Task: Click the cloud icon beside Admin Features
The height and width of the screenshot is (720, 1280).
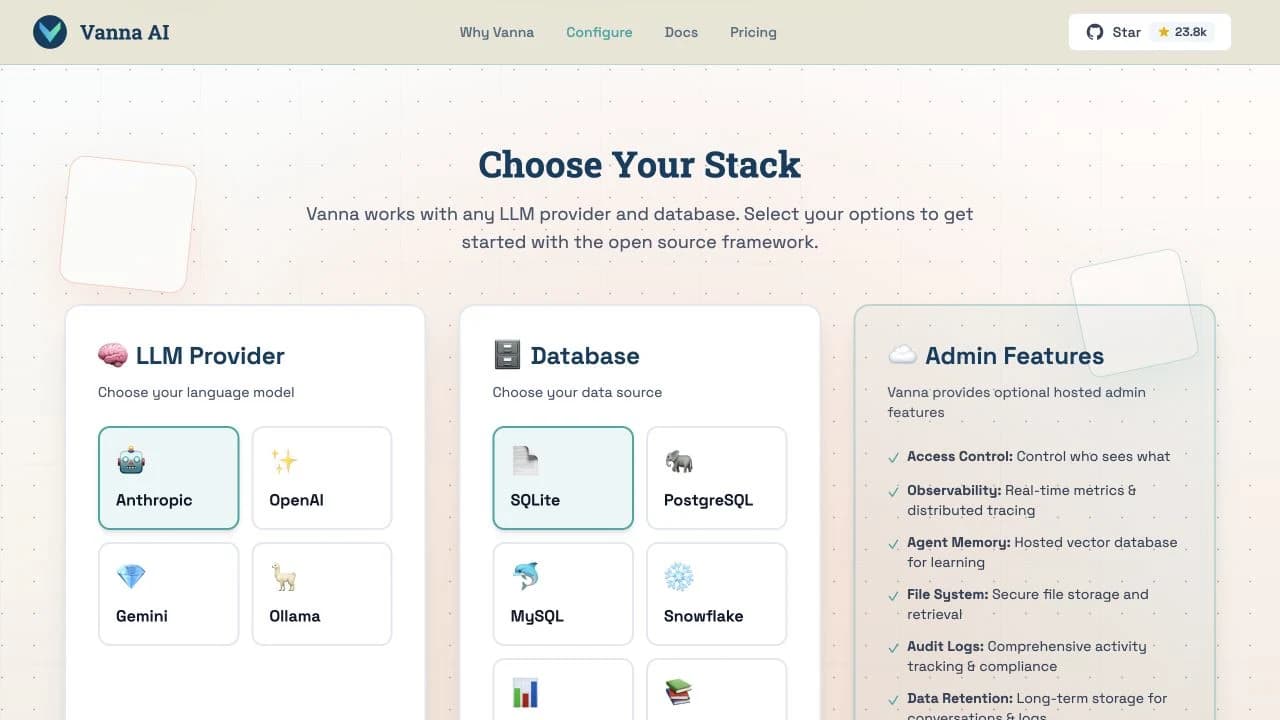Action: (x=902, y=355)
